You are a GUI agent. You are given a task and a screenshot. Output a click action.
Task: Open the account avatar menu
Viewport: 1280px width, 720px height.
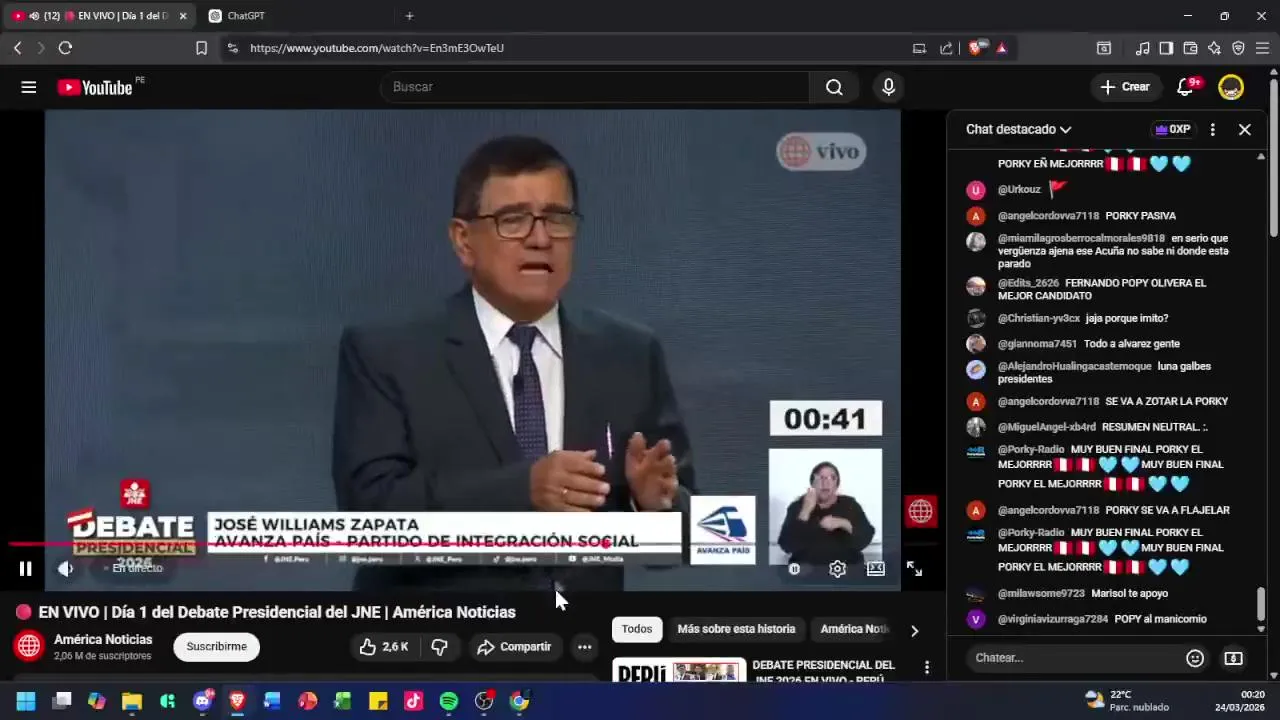click(1231, 87)
